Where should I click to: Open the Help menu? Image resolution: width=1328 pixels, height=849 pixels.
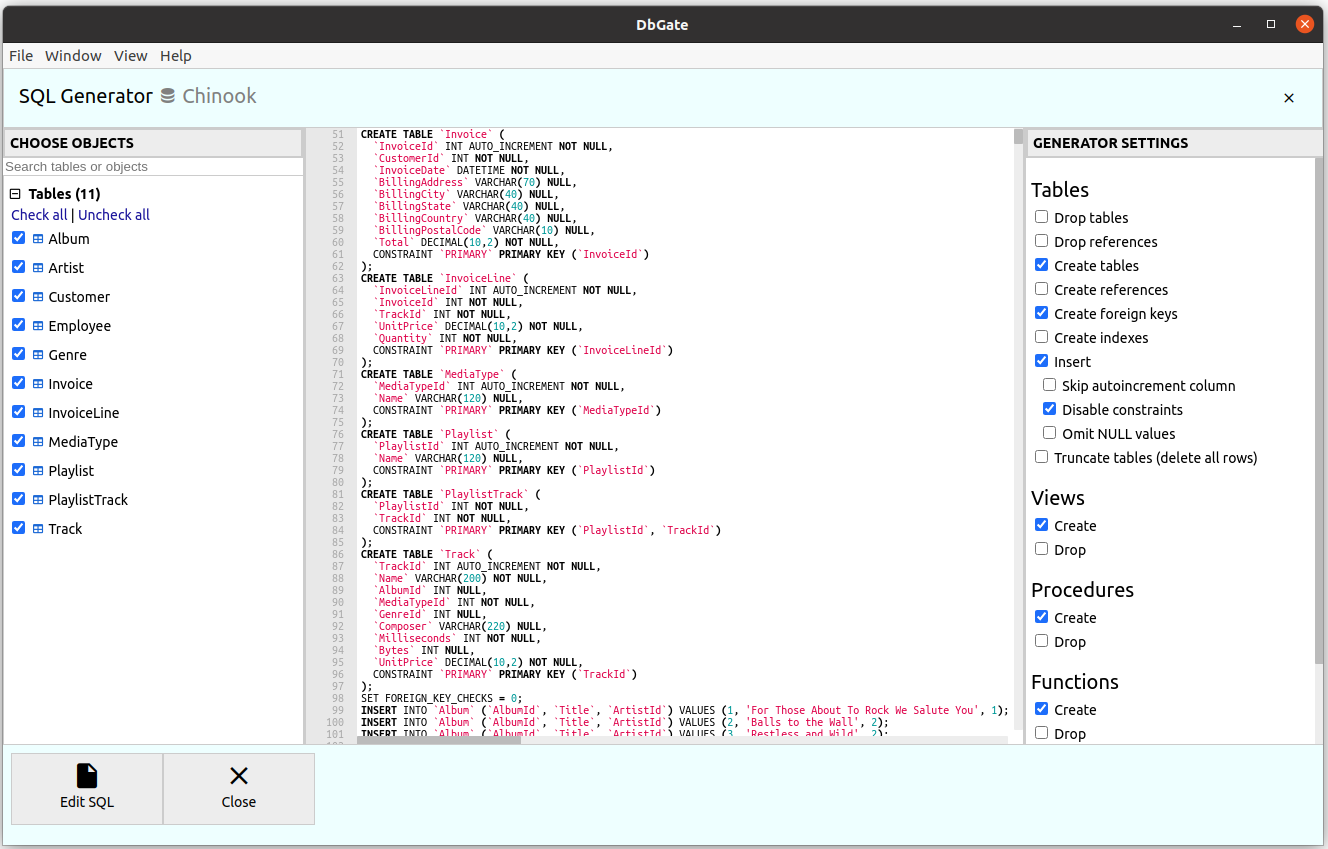tap(176, 56)
